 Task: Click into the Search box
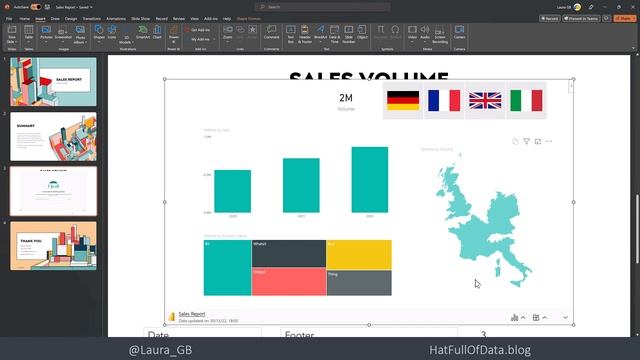click(x=322, y=7)
